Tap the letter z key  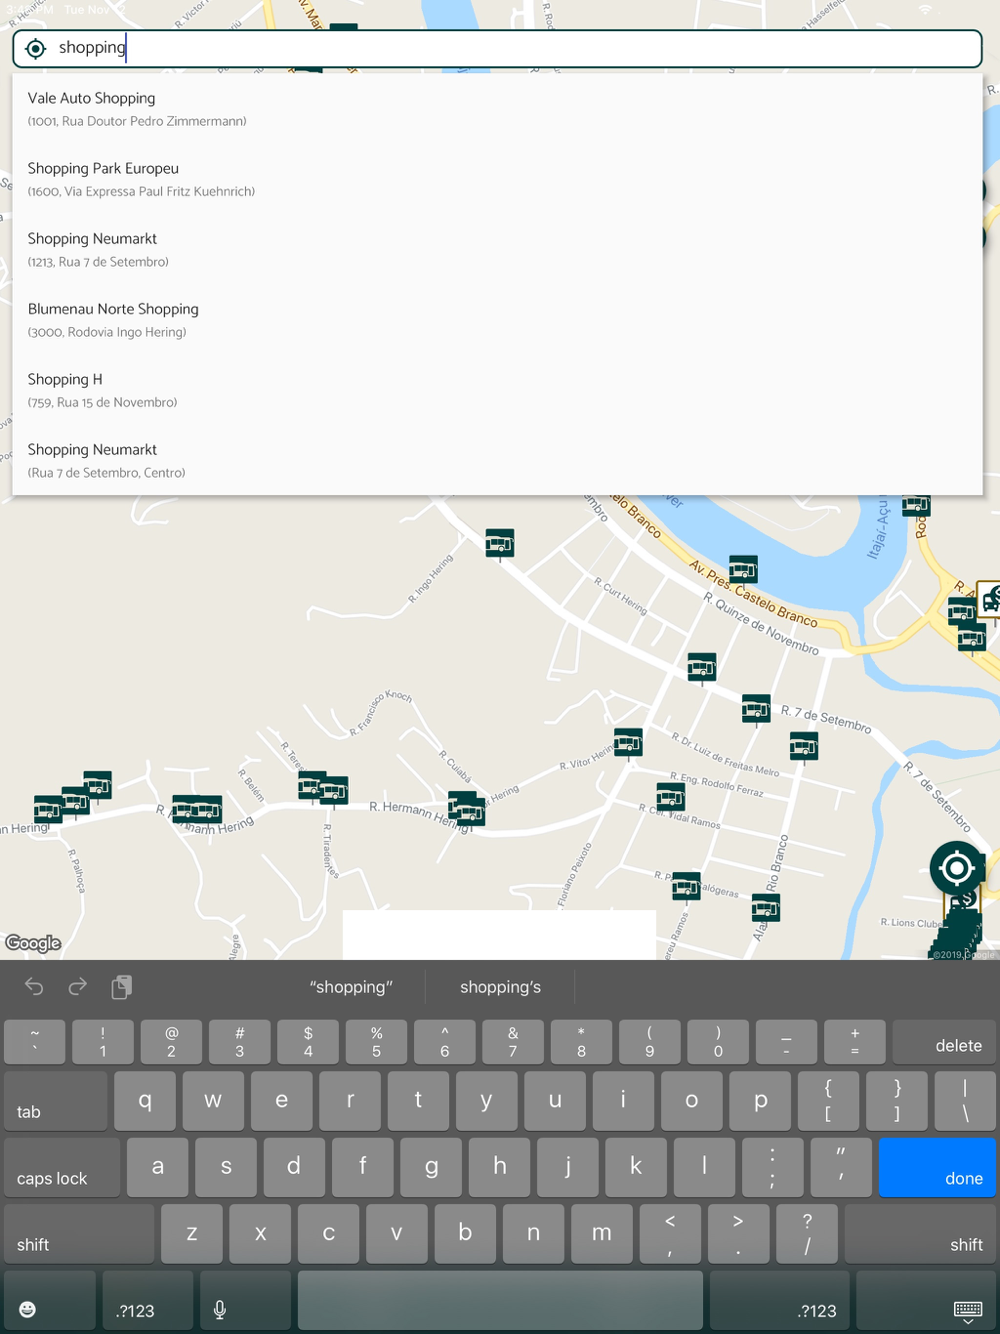(192, 1234)
